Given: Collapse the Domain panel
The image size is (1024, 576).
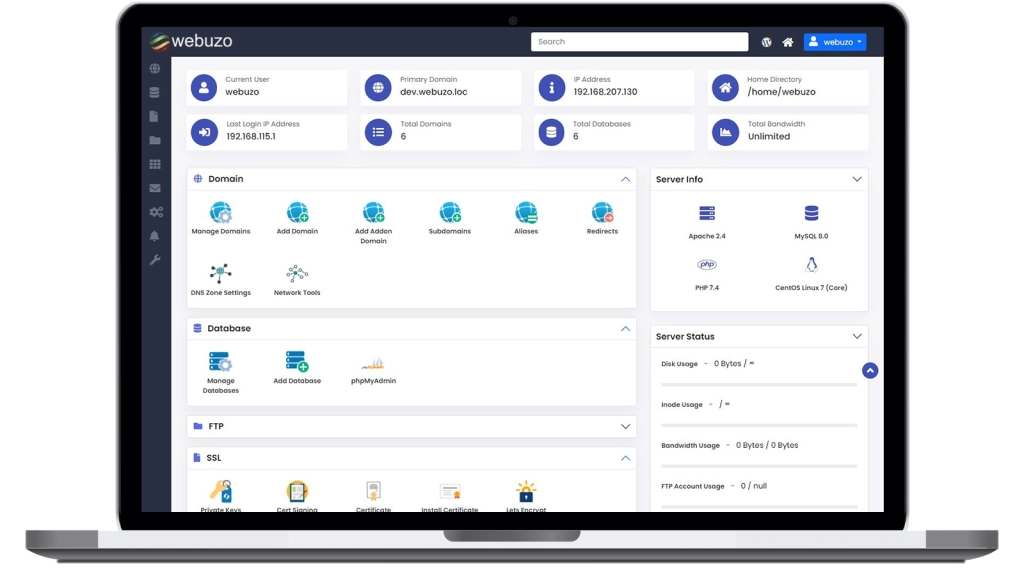Looking at the screenshot, I should click(x=626, y=179).
